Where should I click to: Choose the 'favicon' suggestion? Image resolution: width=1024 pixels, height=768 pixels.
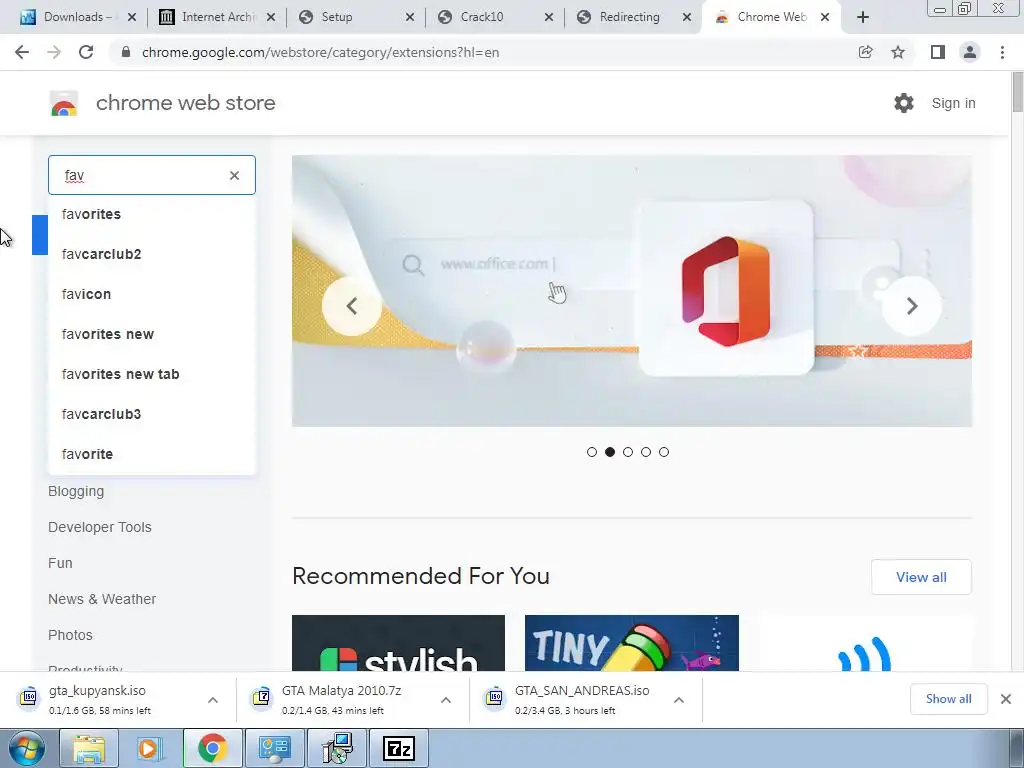pyautogui.click(x=152, y=294)
